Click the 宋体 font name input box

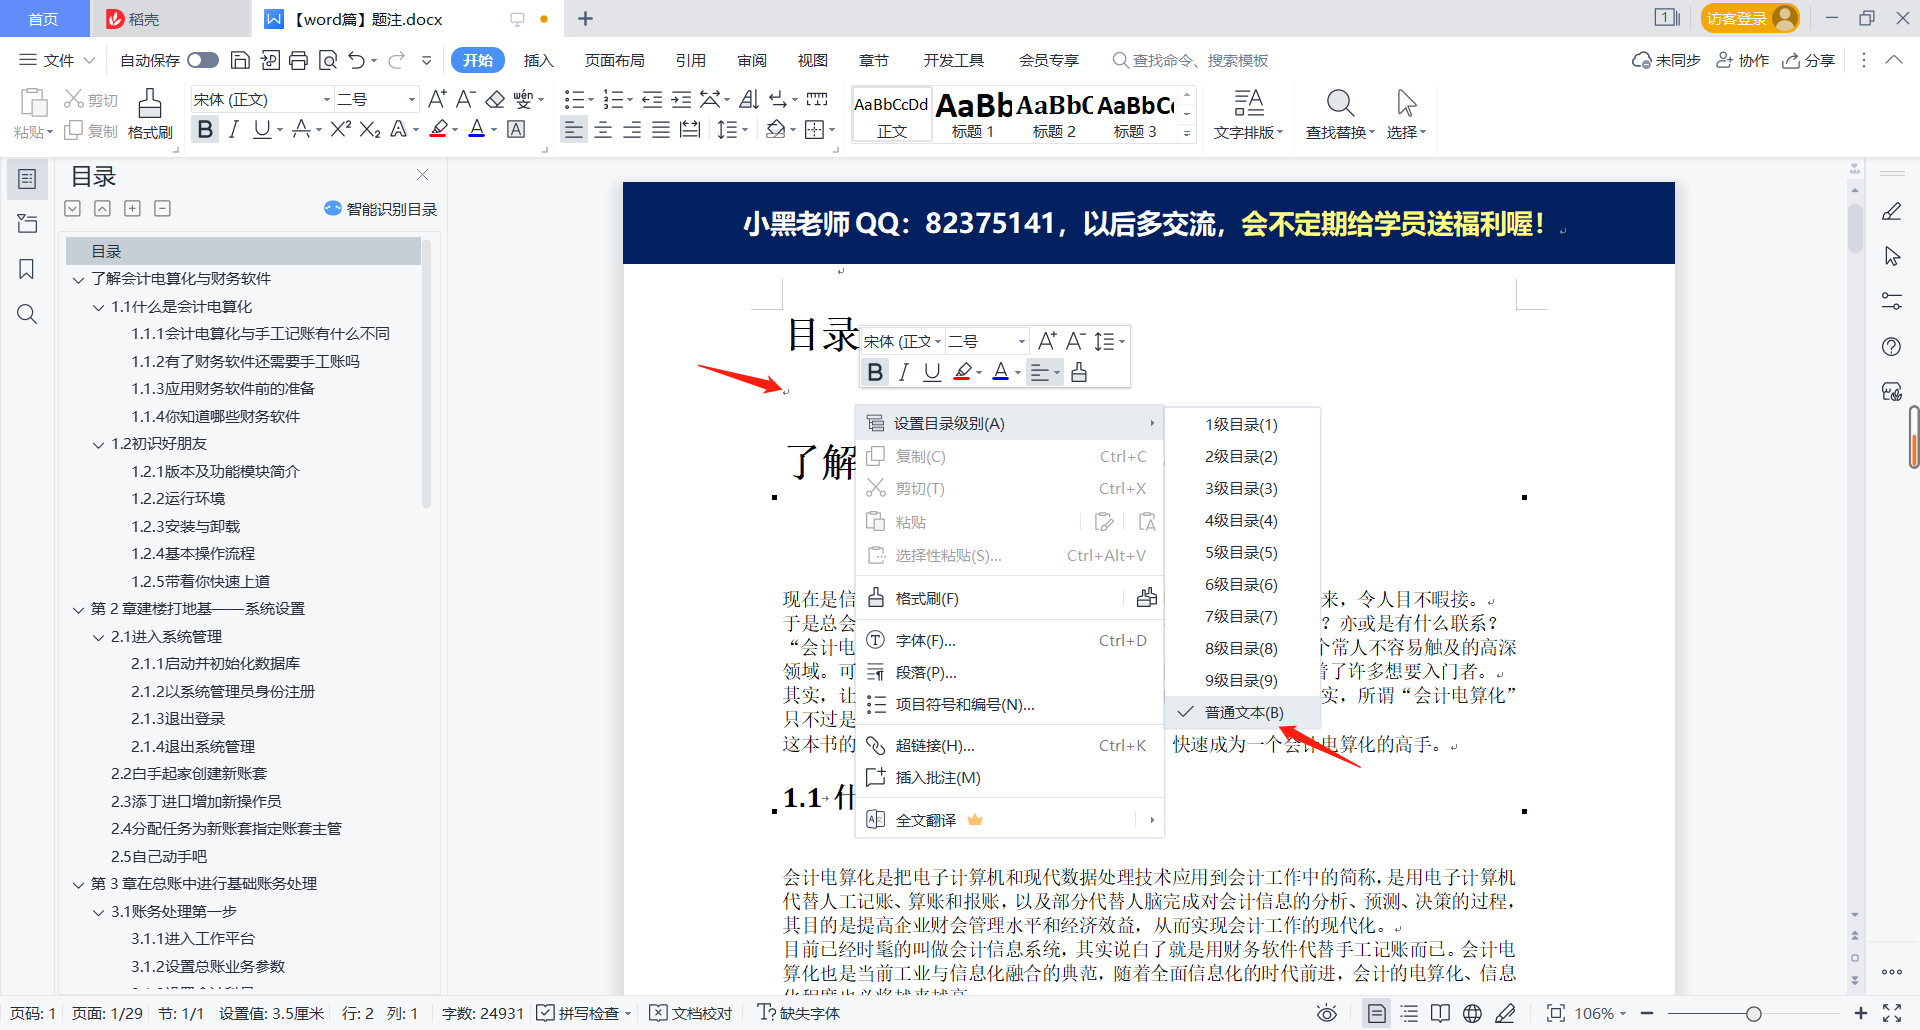pos(255,99)
